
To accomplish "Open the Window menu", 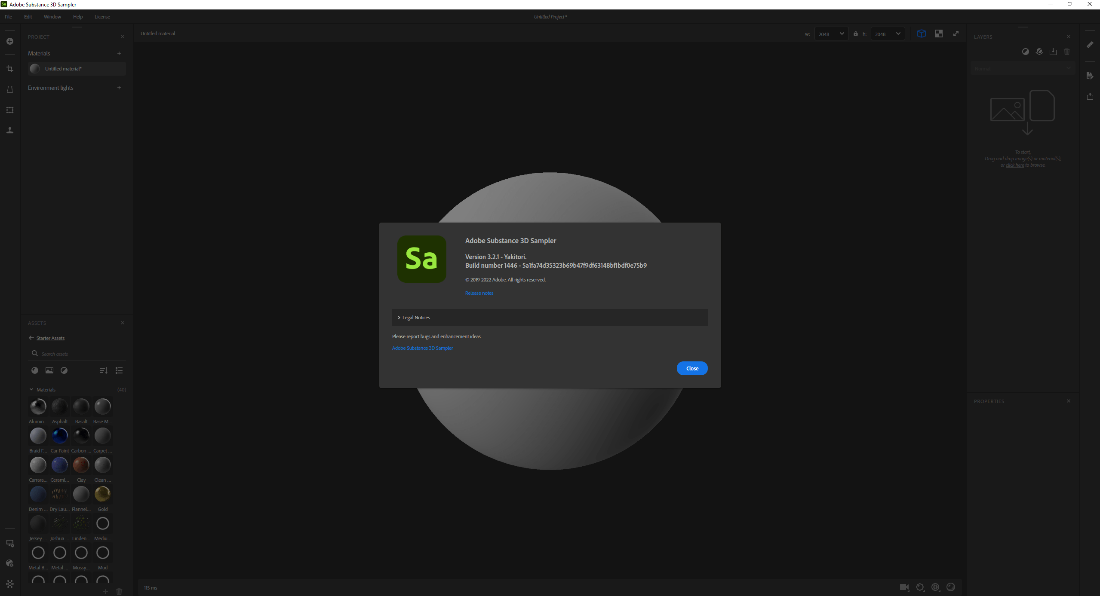I will 53,17.
